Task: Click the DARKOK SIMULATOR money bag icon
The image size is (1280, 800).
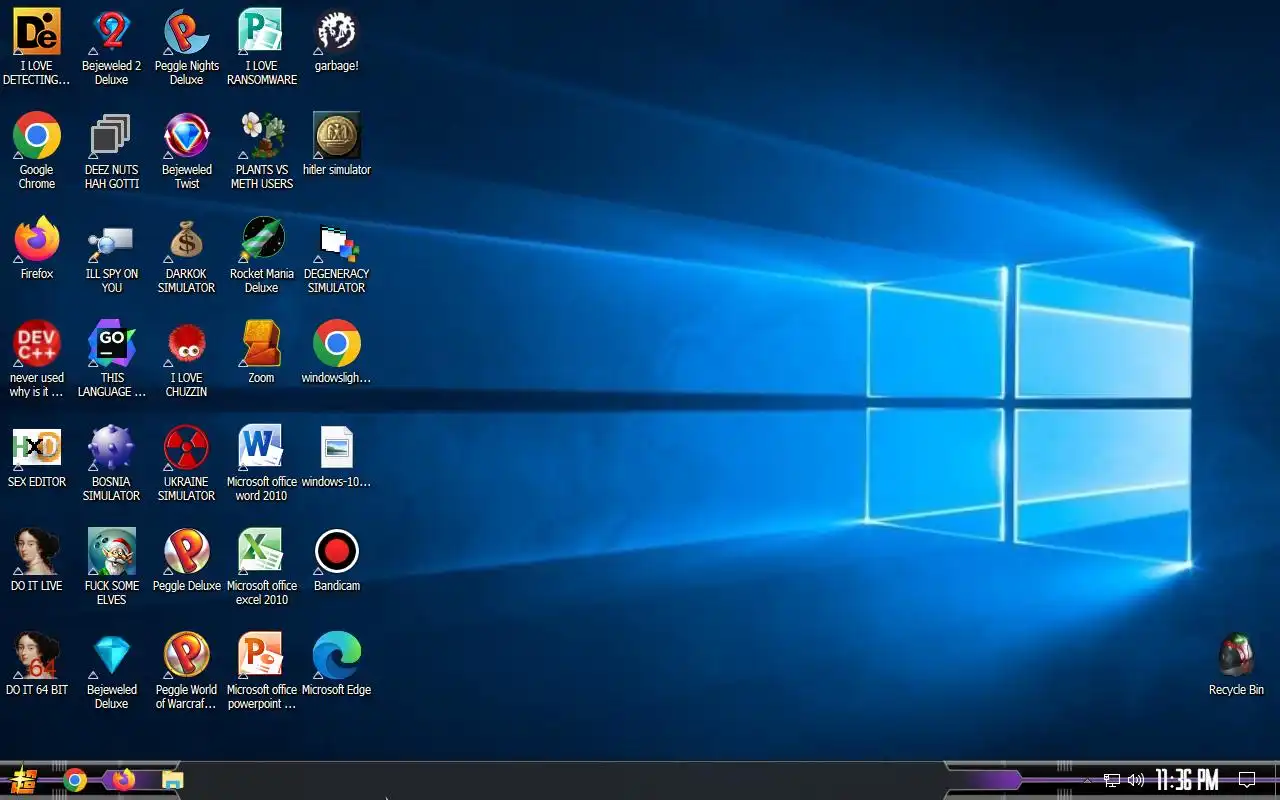Action: pyautogui.click(x=187, y=255)
